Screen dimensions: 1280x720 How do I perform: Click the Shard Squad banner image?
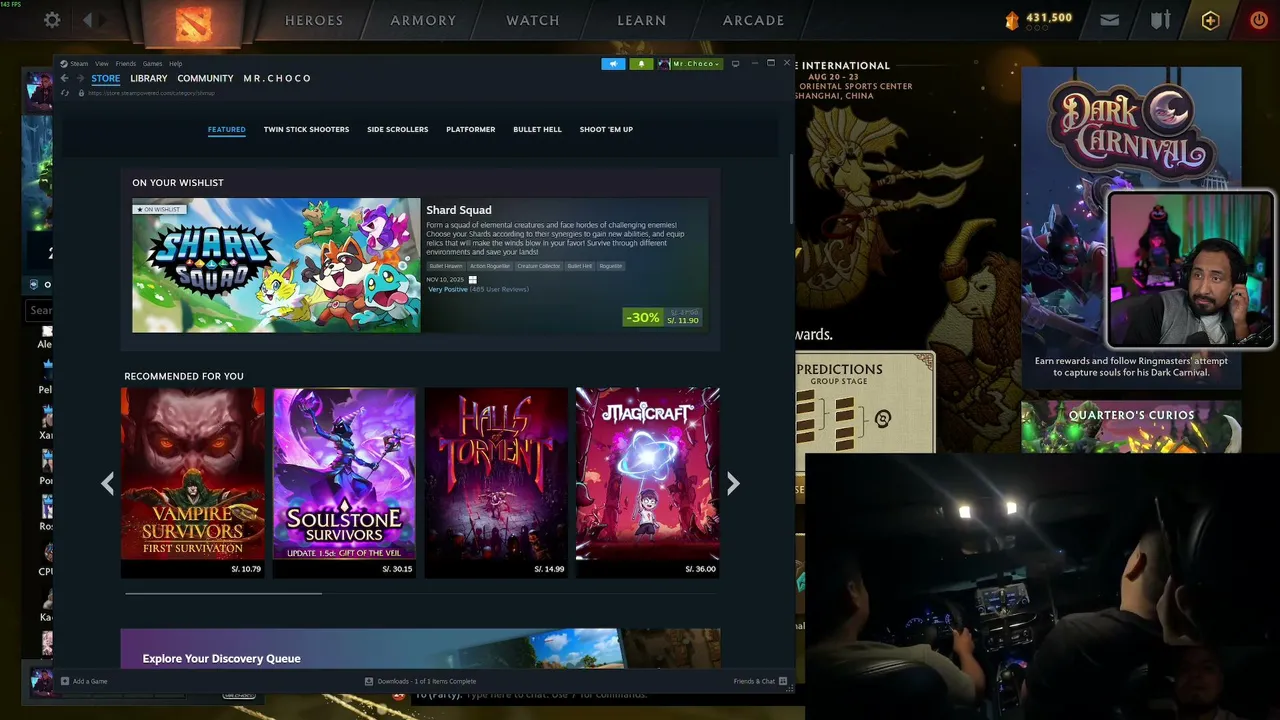[276, 265]
